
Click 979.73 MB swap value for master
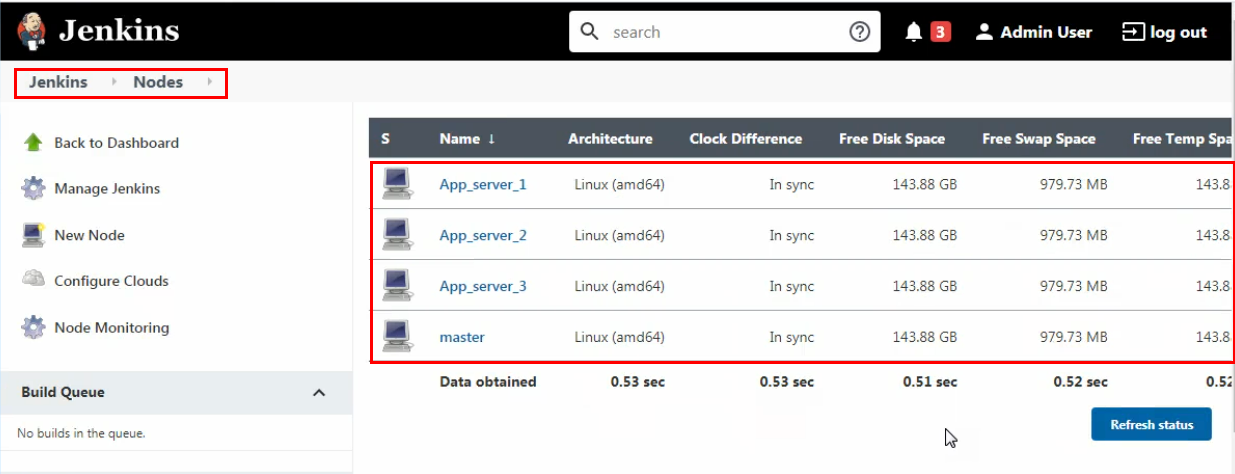1073,338
